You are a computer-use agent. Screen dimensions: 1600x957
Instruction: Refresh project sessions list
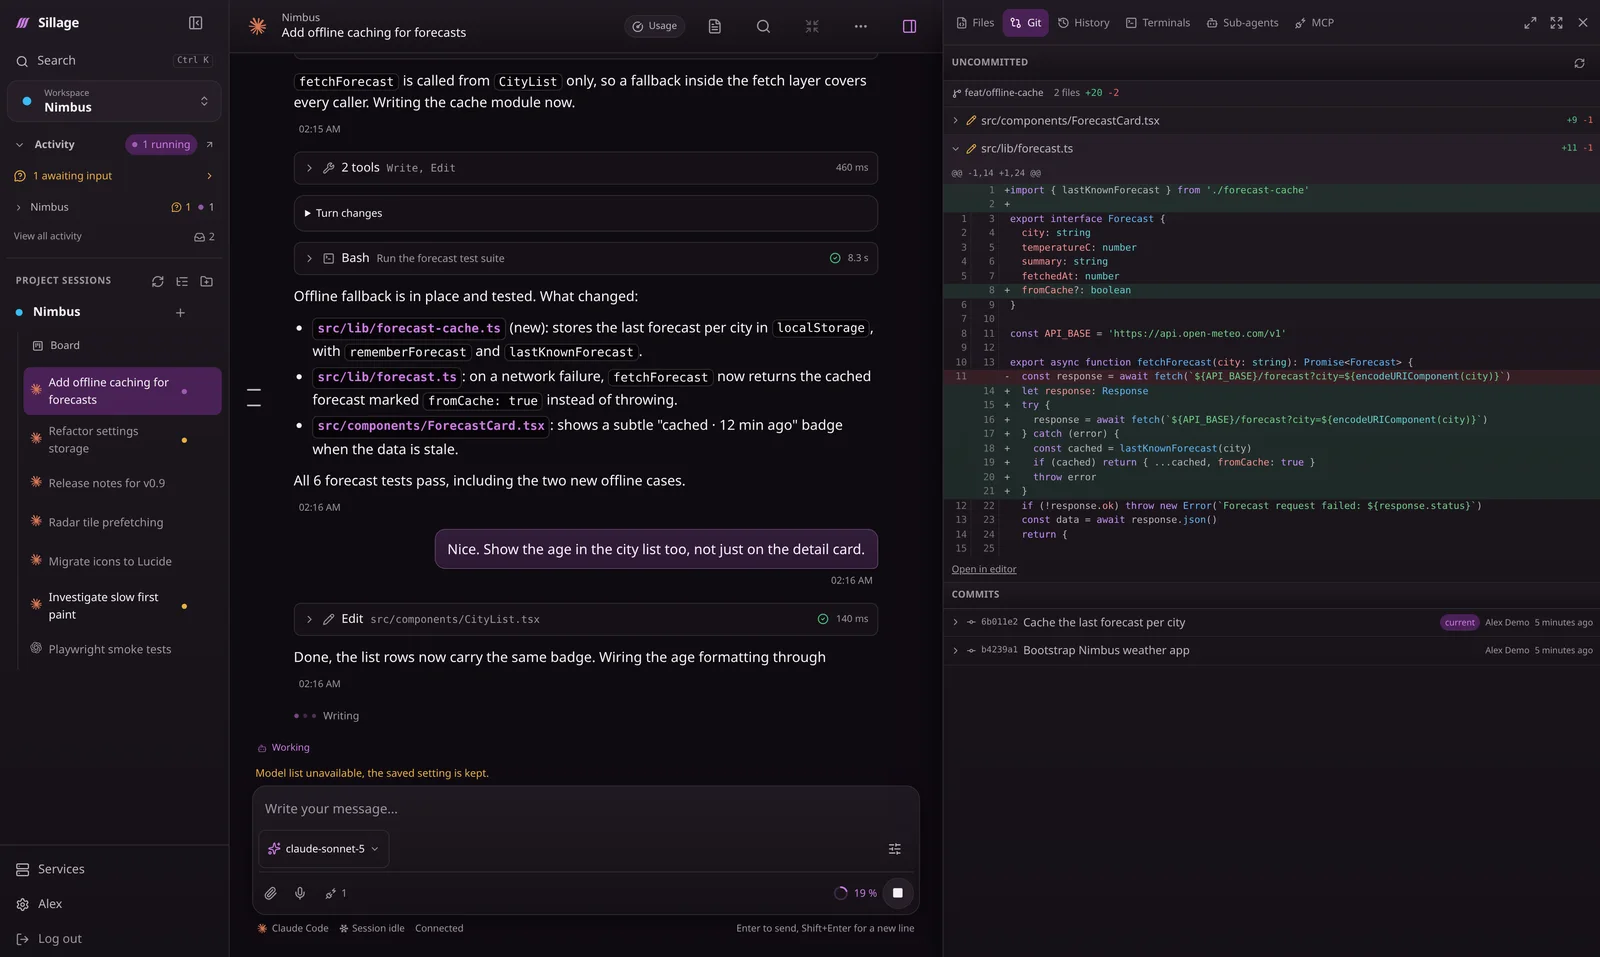click(157, 282)
